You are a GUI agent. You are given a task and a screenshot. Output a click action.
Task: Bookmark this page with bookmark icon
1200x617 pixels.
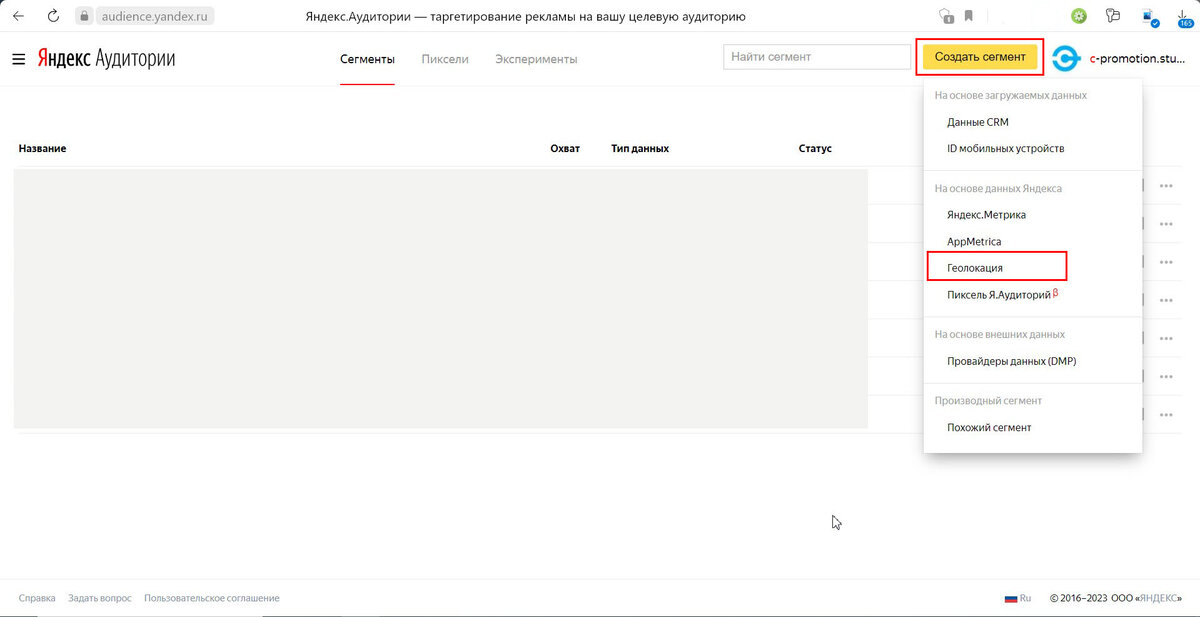[x=969, y=16]
